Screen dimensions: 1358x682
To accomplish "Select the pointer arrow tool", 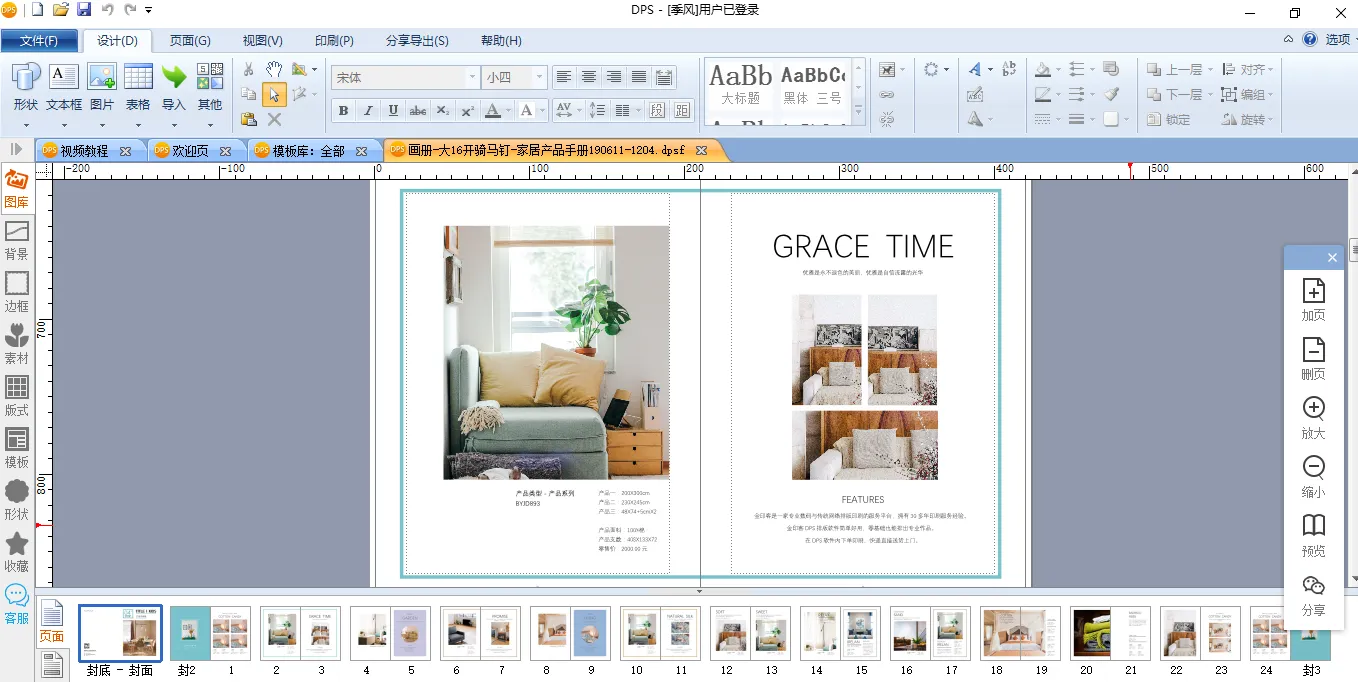I will tap(274, 95).
